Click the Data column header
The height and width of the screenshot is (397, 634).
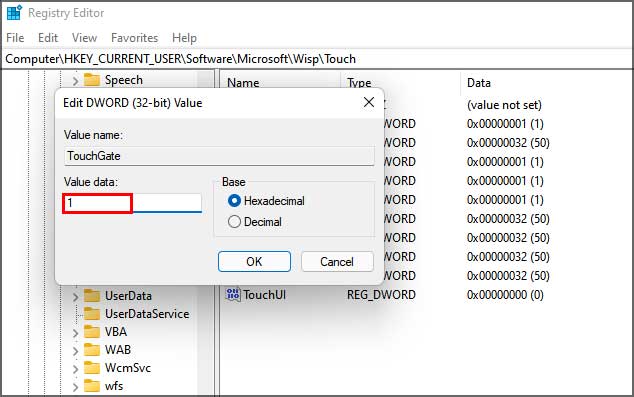(x=479, y=83)
